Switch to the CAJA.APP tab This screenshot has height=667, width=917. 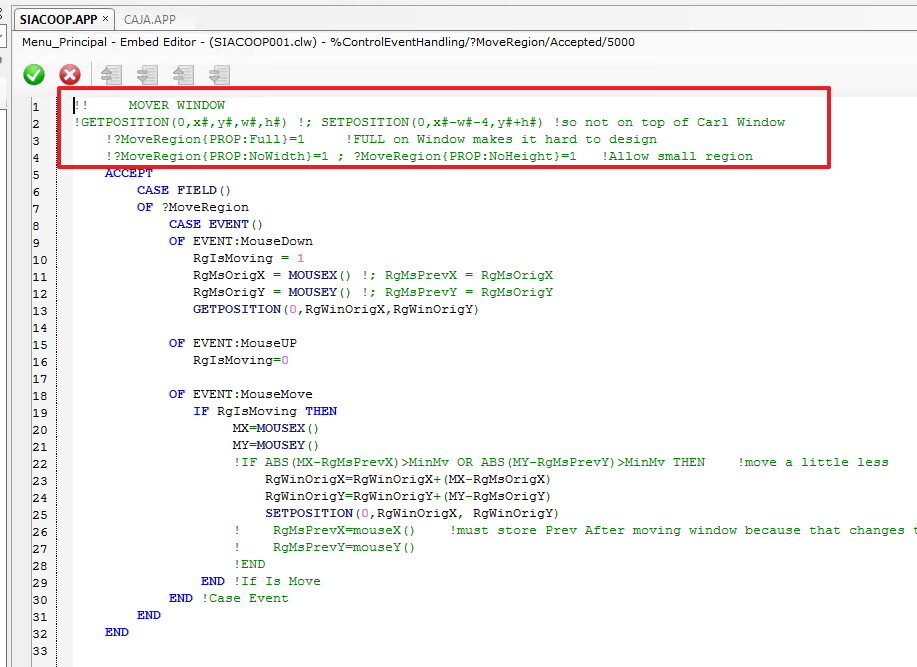[x=149, y=19]
